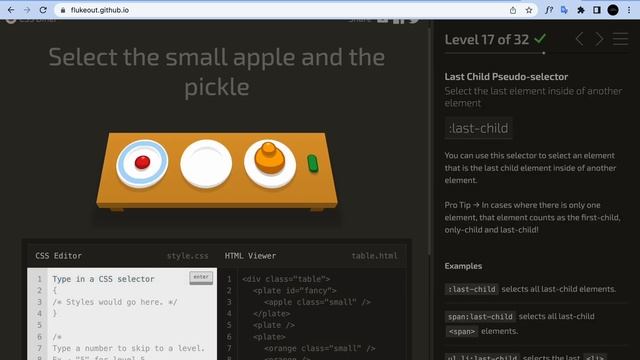Open the Chrome profile avatar
Screen dimensions: 640x360
[x=613, y=10]
